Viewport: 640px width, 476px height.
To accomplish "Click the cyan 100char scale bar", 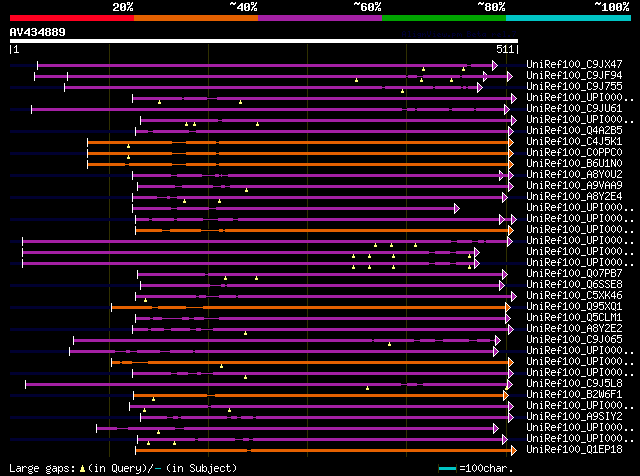I will tap(447, 468).
